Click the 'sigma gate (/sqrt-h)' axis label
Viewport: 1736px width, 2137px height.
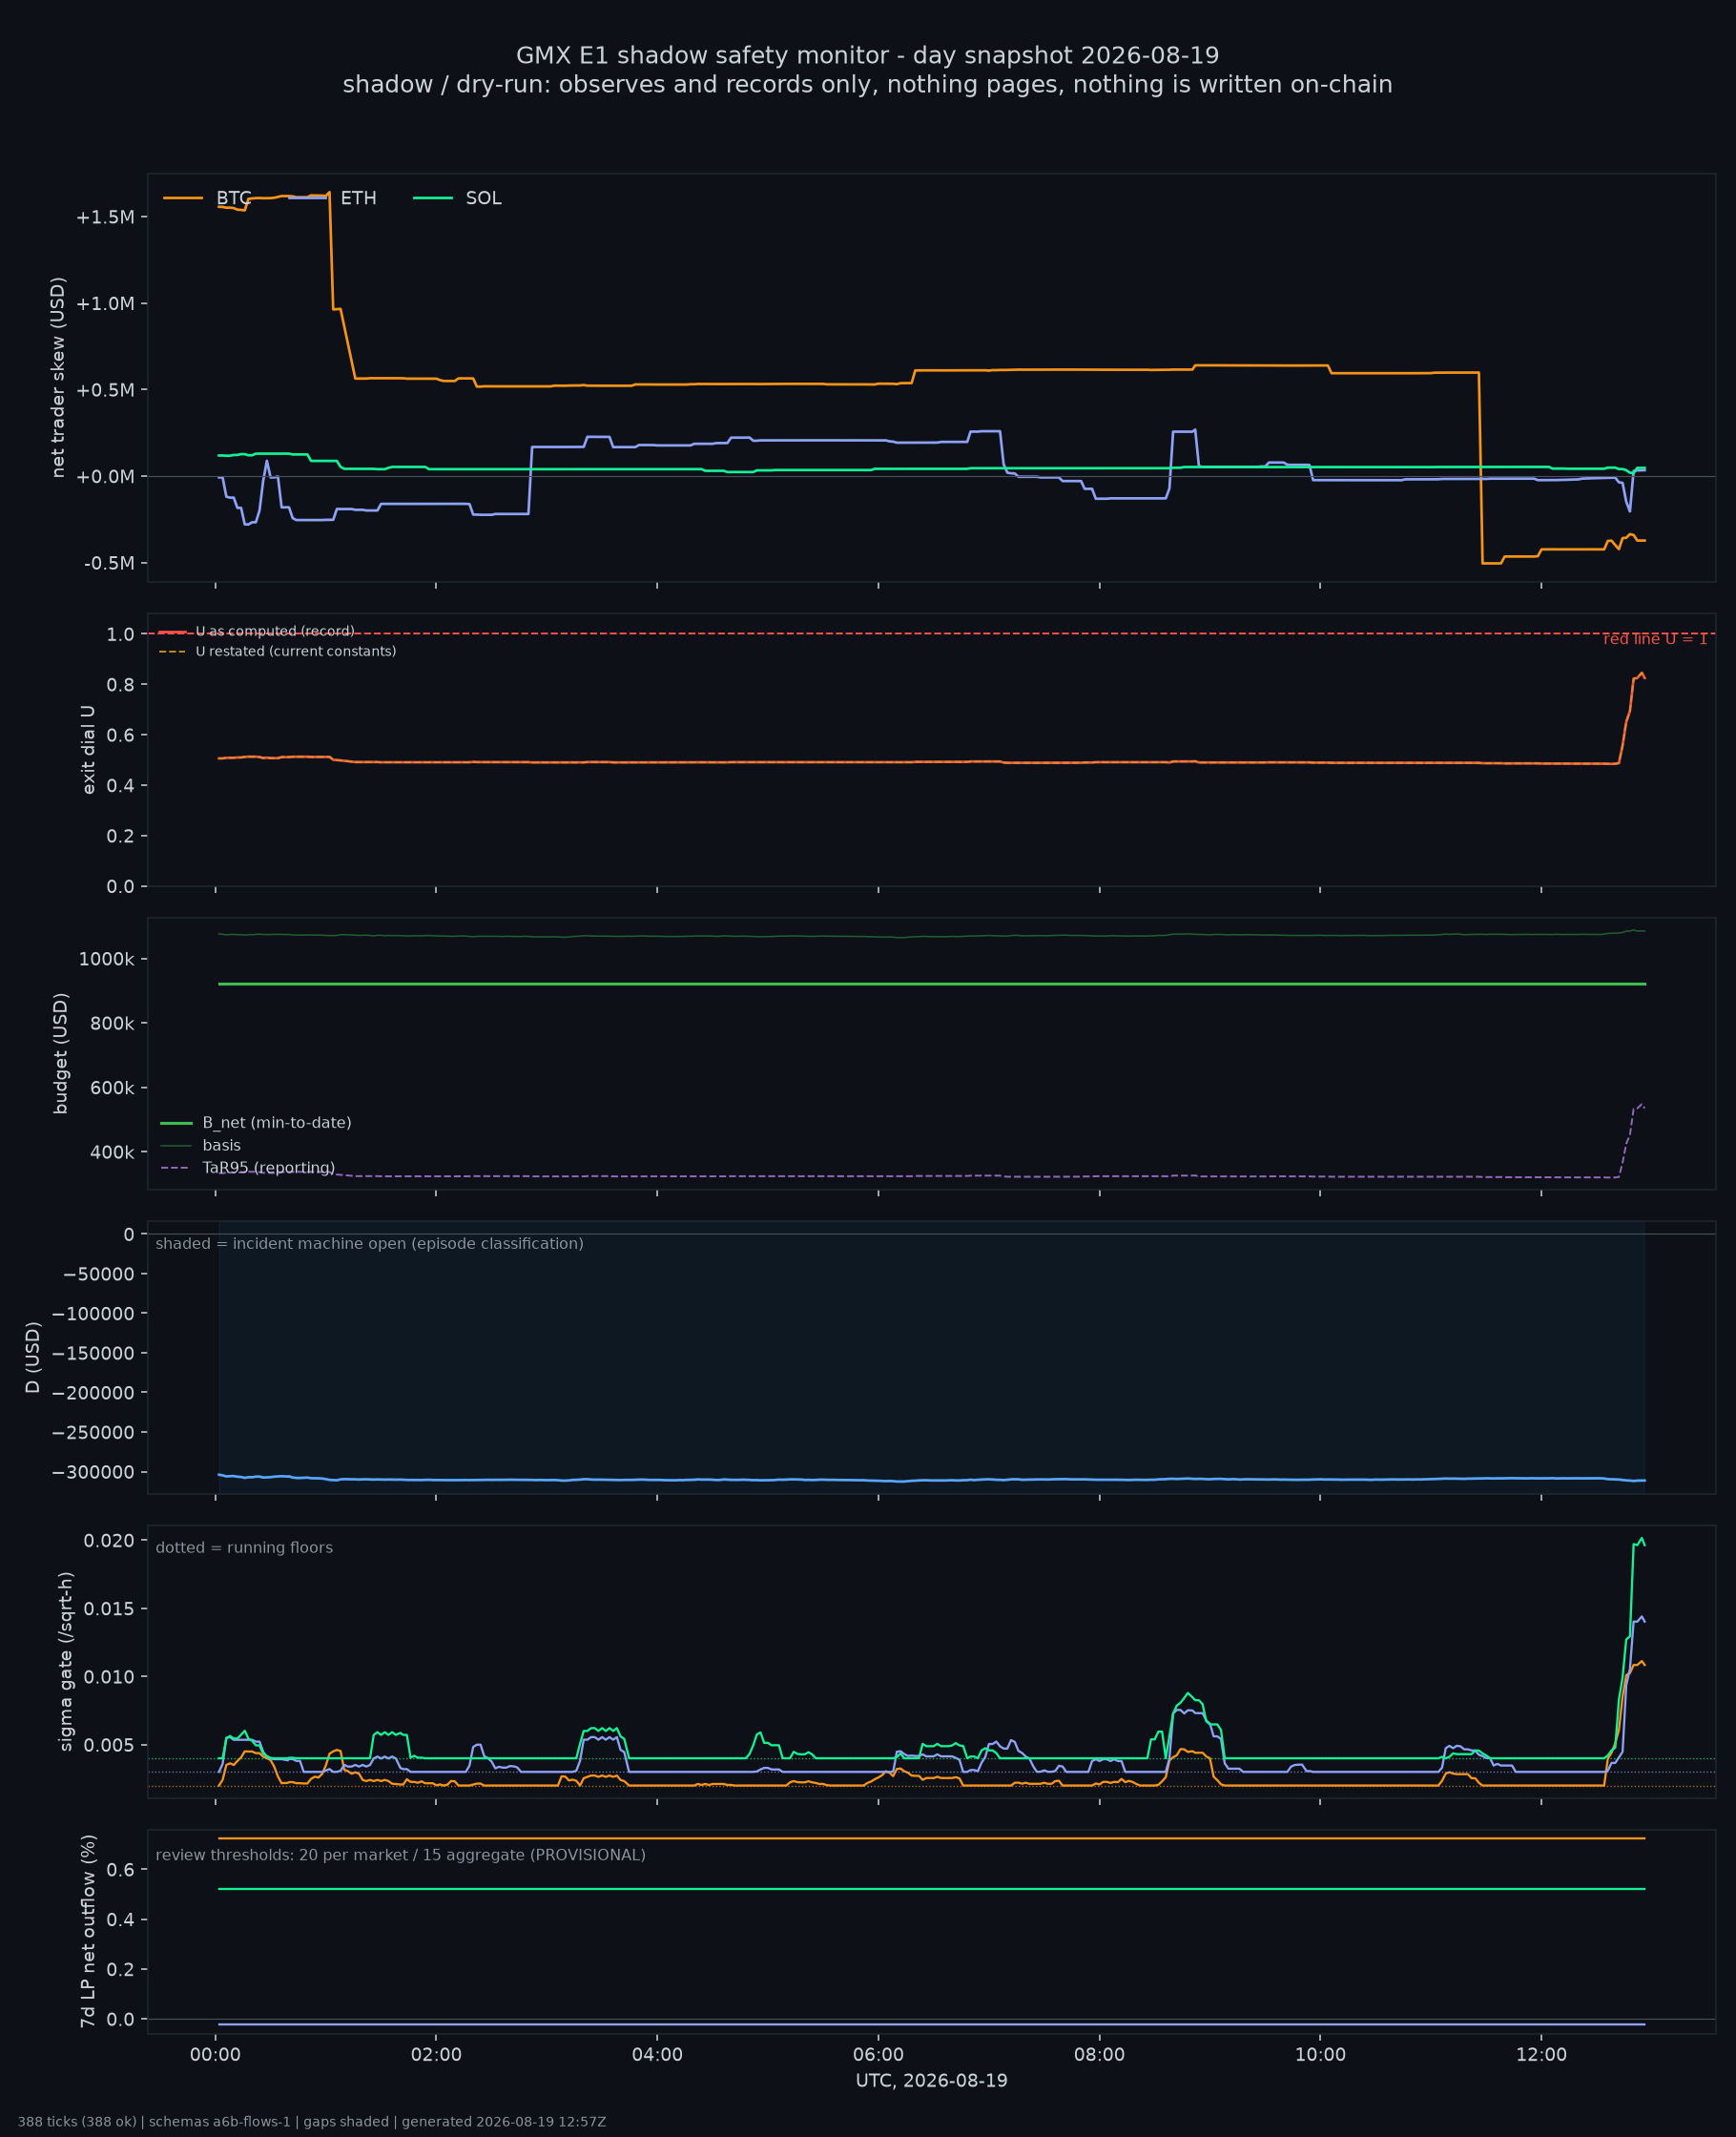click(x=66, y=1661)
